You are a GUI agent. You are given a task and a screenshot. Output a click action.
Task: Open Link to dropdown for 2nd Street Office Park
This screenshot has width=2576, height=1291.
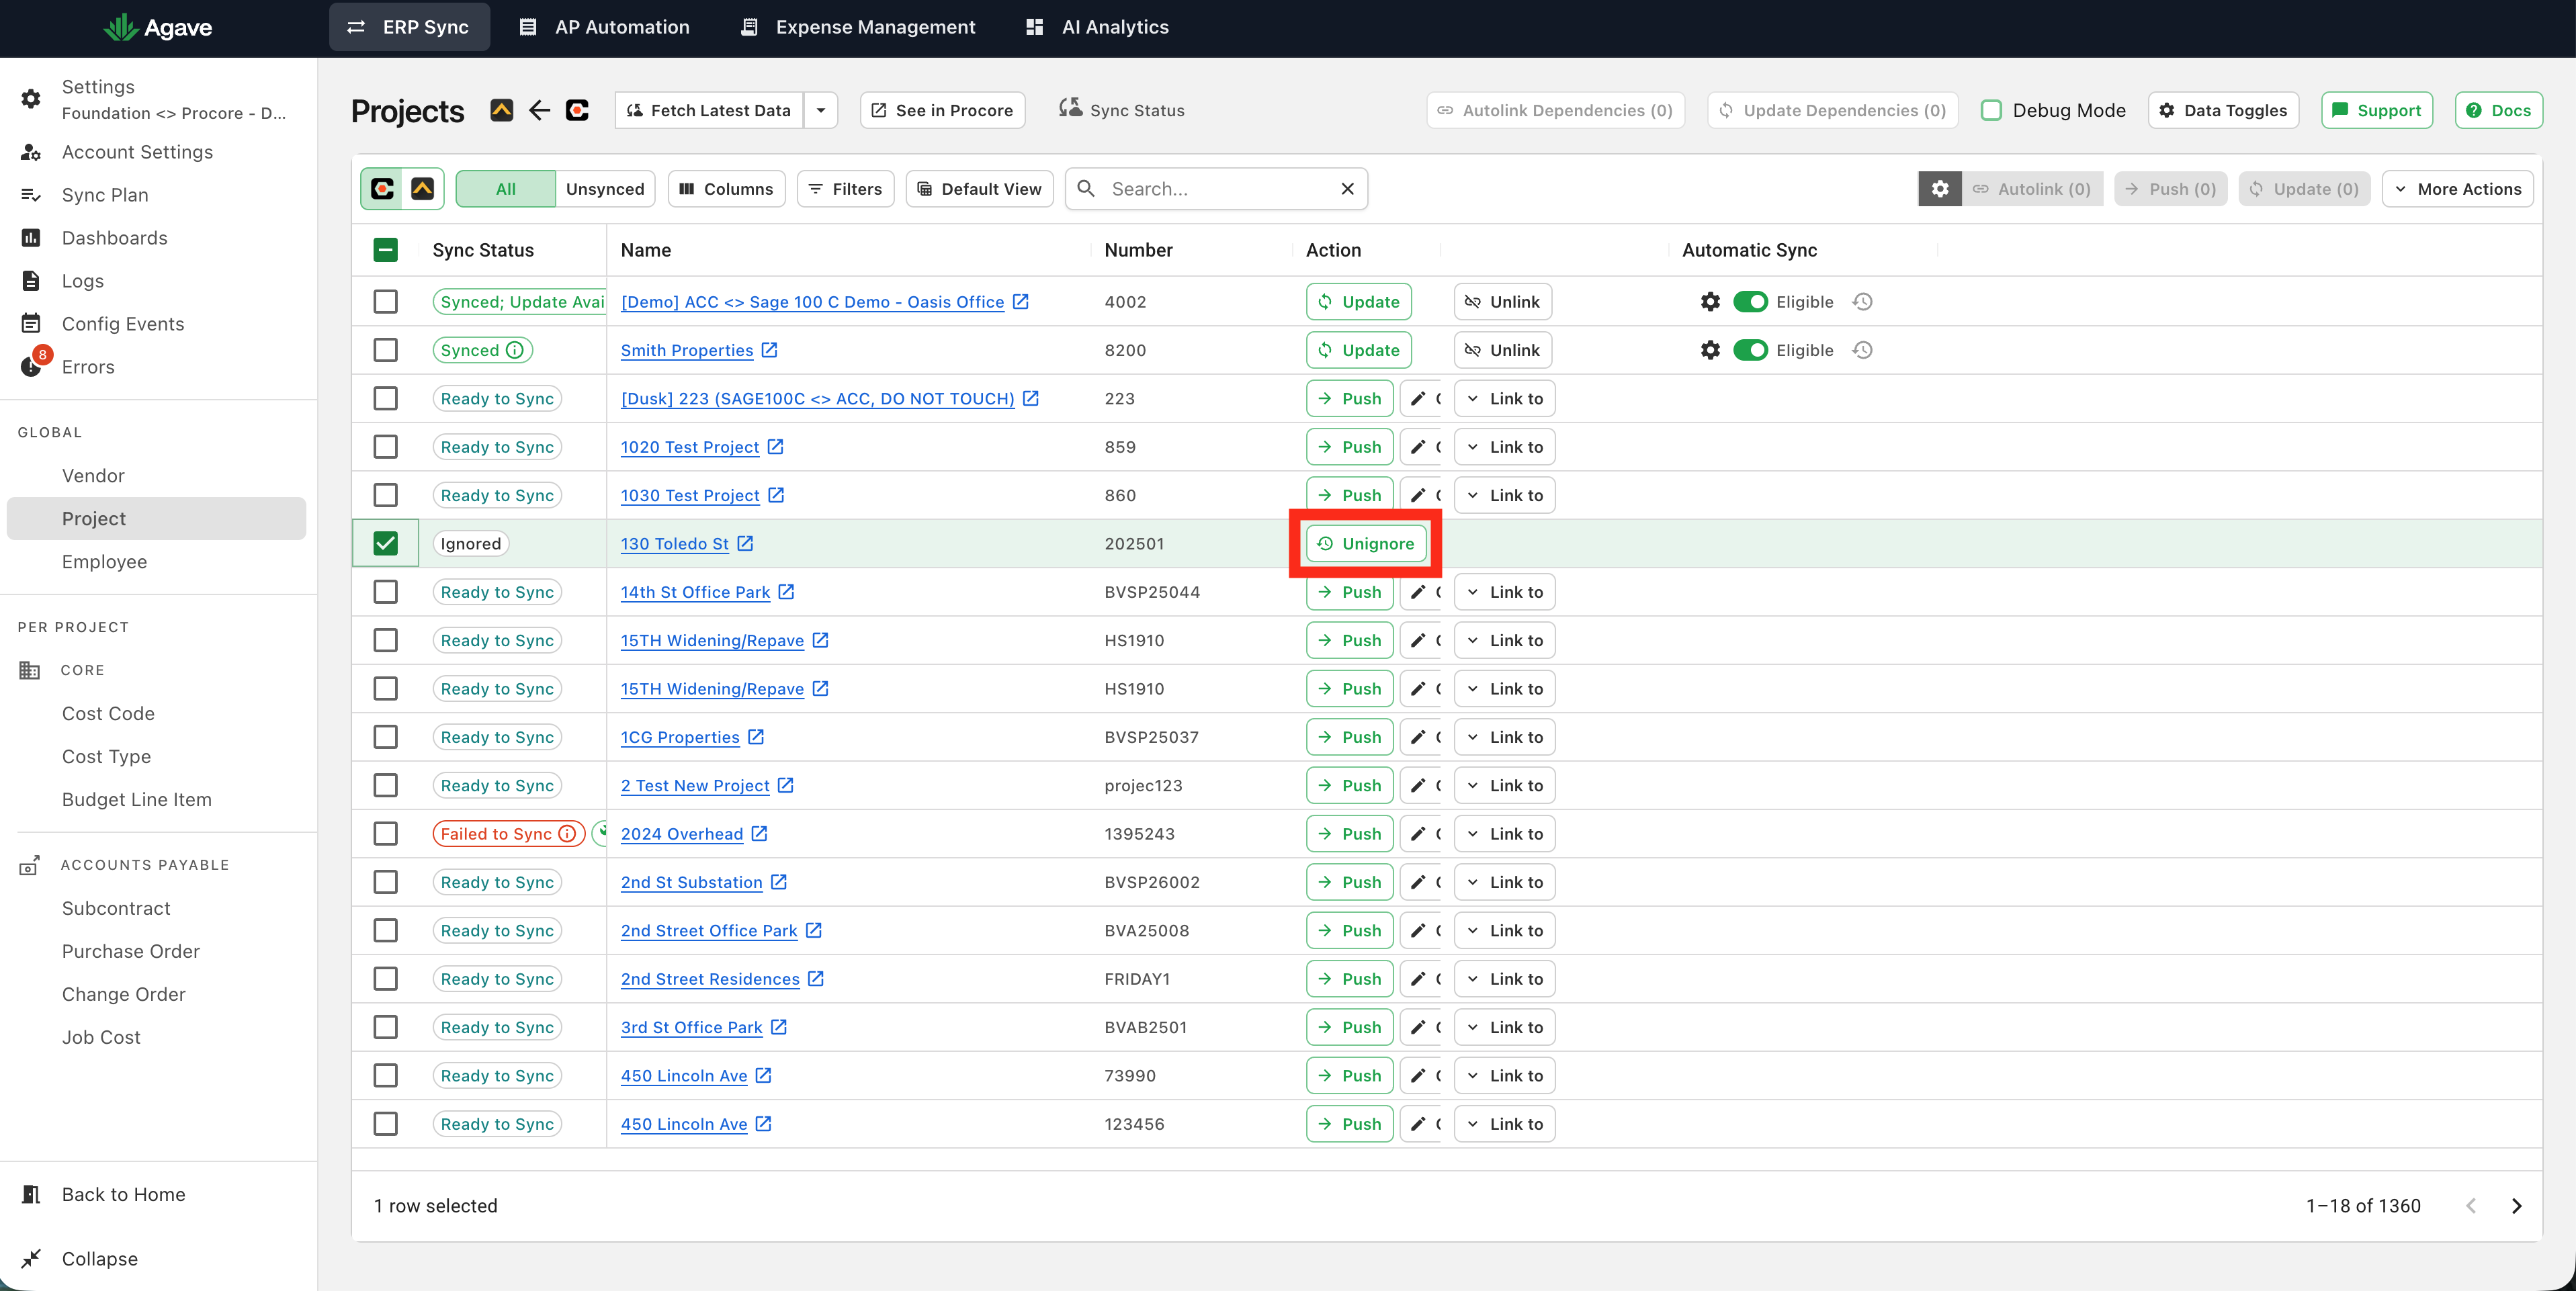pos(1504,931)
